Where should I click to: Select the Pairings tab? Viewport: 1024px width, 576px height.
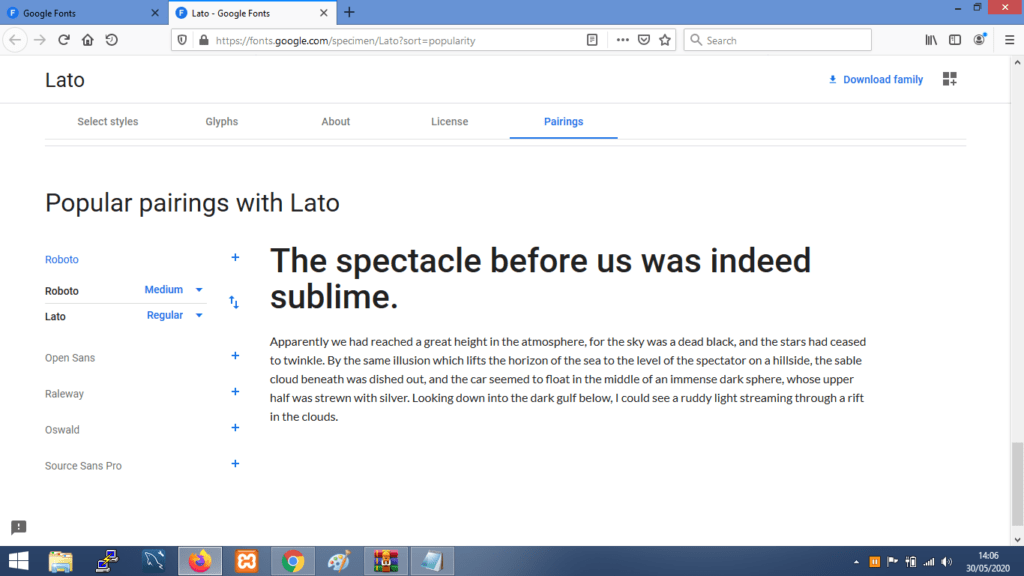(564, 121)
